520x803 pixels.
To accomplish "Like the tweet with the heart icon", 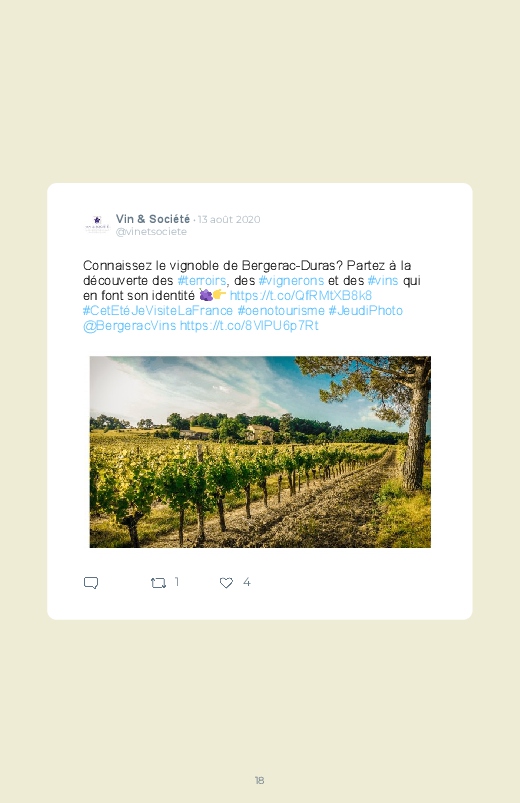I will (x=226, y=583).
